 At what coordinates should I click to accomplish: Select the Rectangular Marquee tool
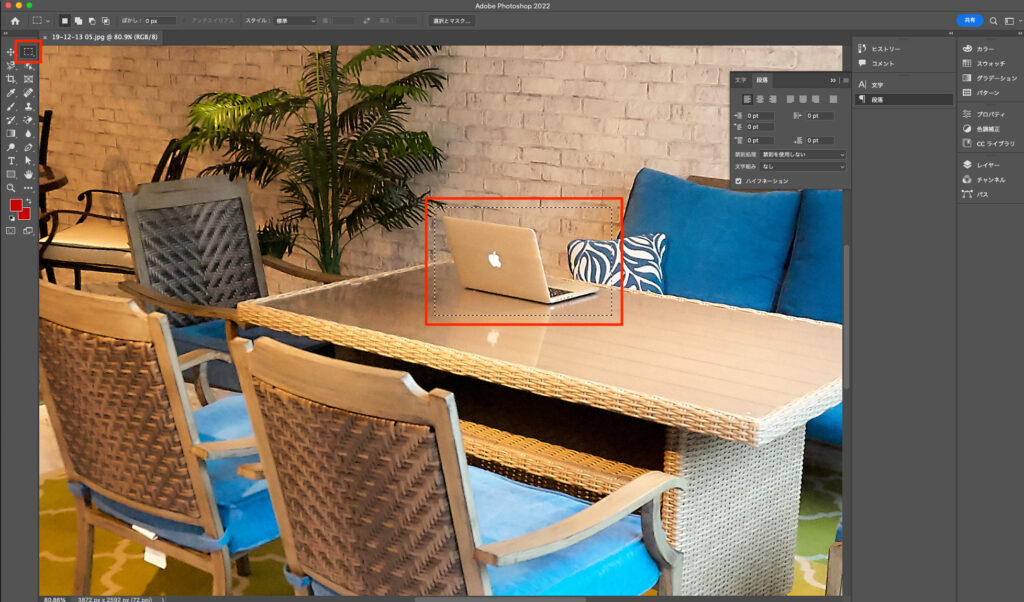click(x=29, y=51)
